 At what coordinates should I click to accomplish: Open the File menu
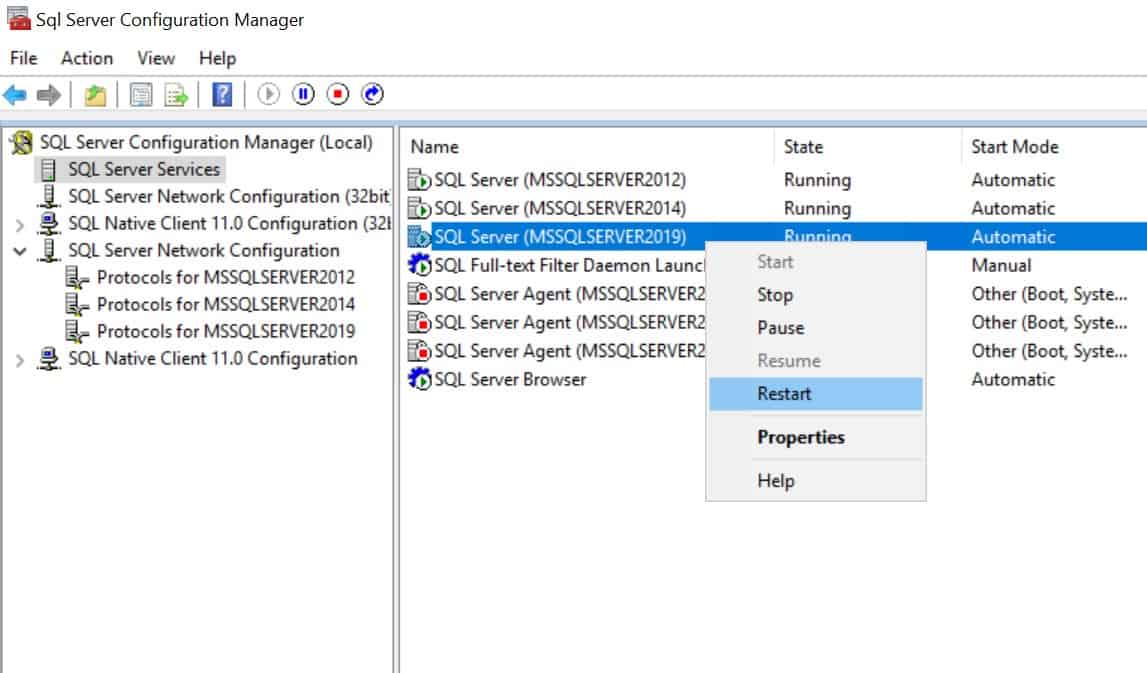pos(23,58)
